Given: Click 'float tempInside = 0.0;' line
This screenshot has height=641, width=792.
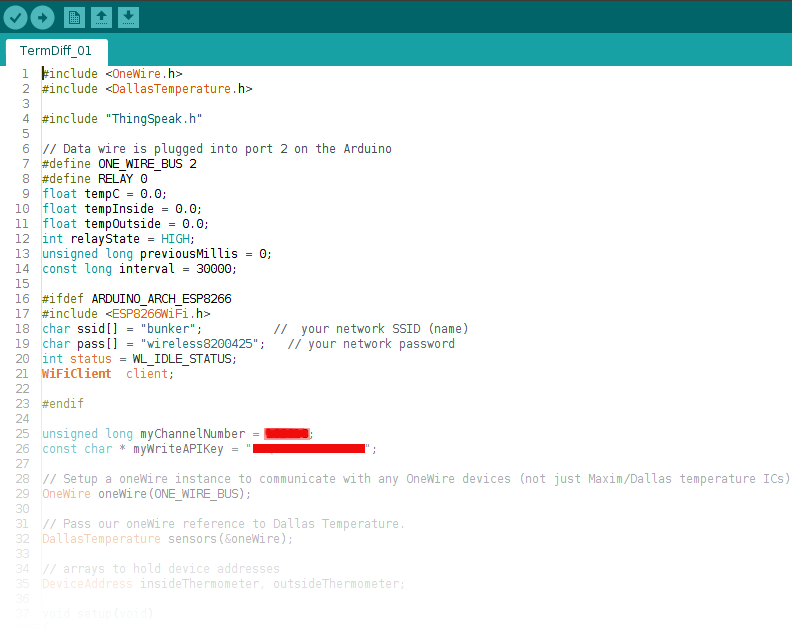Looking at the screenshot, I should pos(122,209).
